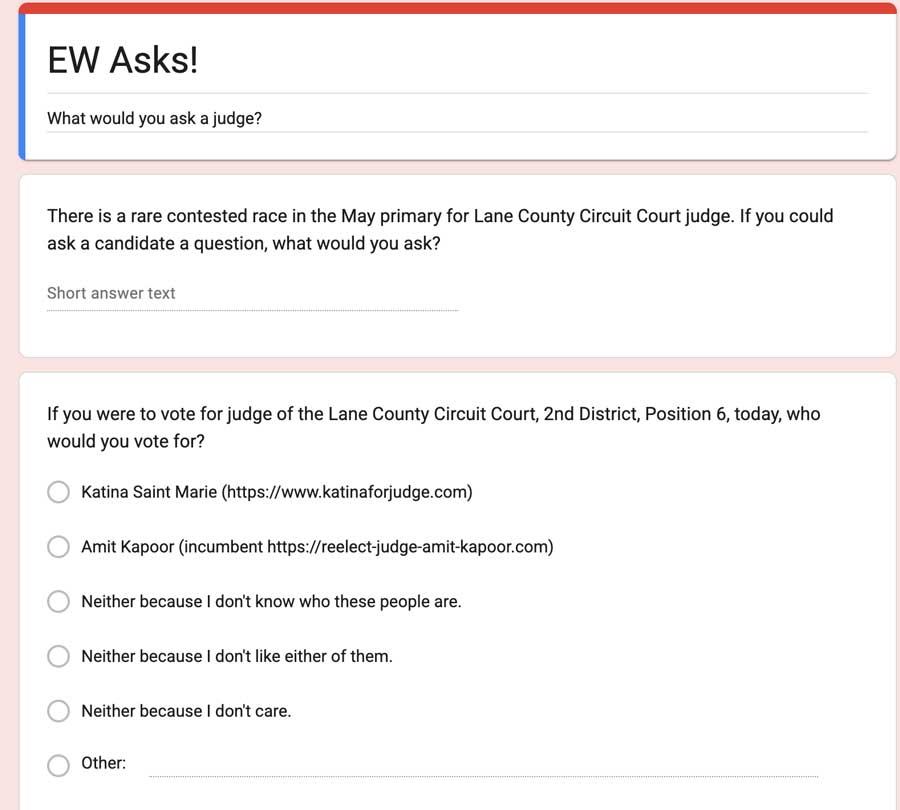The height and width of the screenshot is (810, 900).
Task: Click the Short answer text field
Action: click(252, 294)
